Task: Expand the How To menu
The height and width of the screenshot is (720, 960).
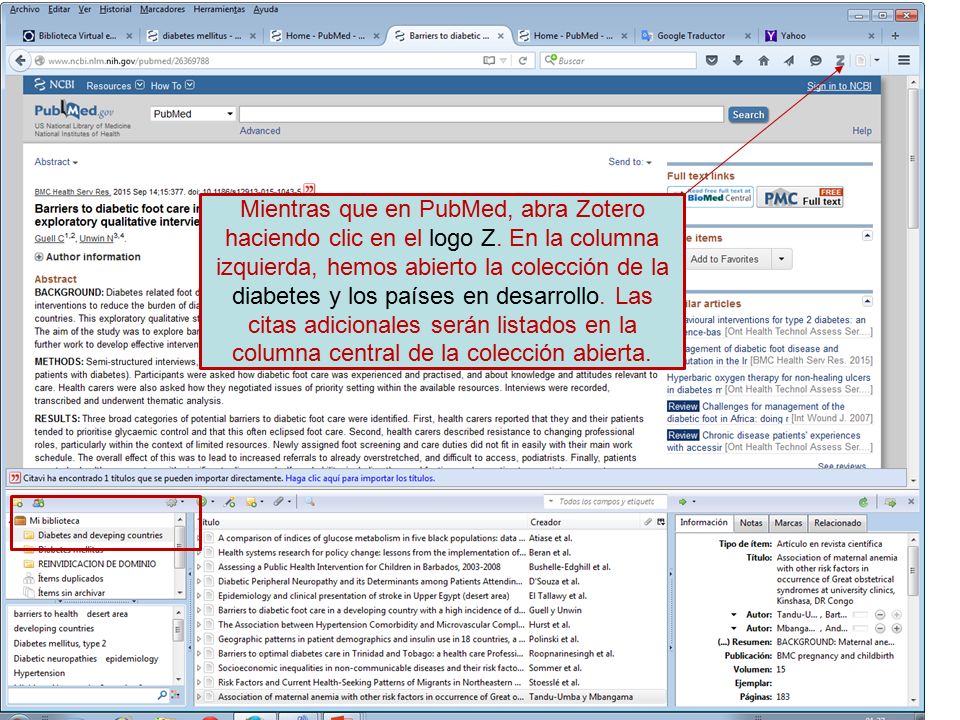Action: pyautogui.click(x=173, y=86)
